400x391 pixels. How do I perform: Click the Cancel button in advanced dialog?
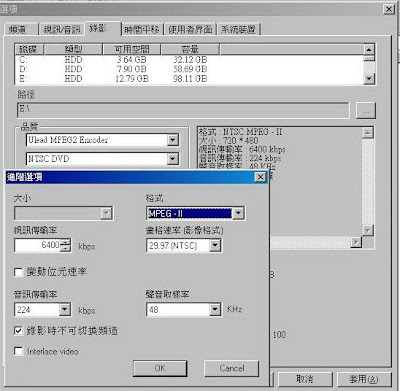[x=232, y=368]
